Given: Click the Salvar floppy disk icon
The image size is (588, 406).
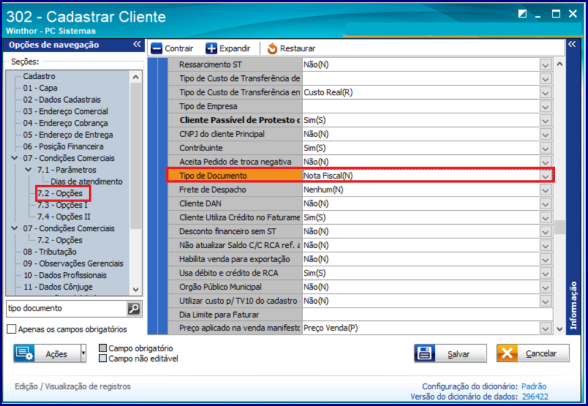Looking at the screenshot, I should (x=424, y=354).
